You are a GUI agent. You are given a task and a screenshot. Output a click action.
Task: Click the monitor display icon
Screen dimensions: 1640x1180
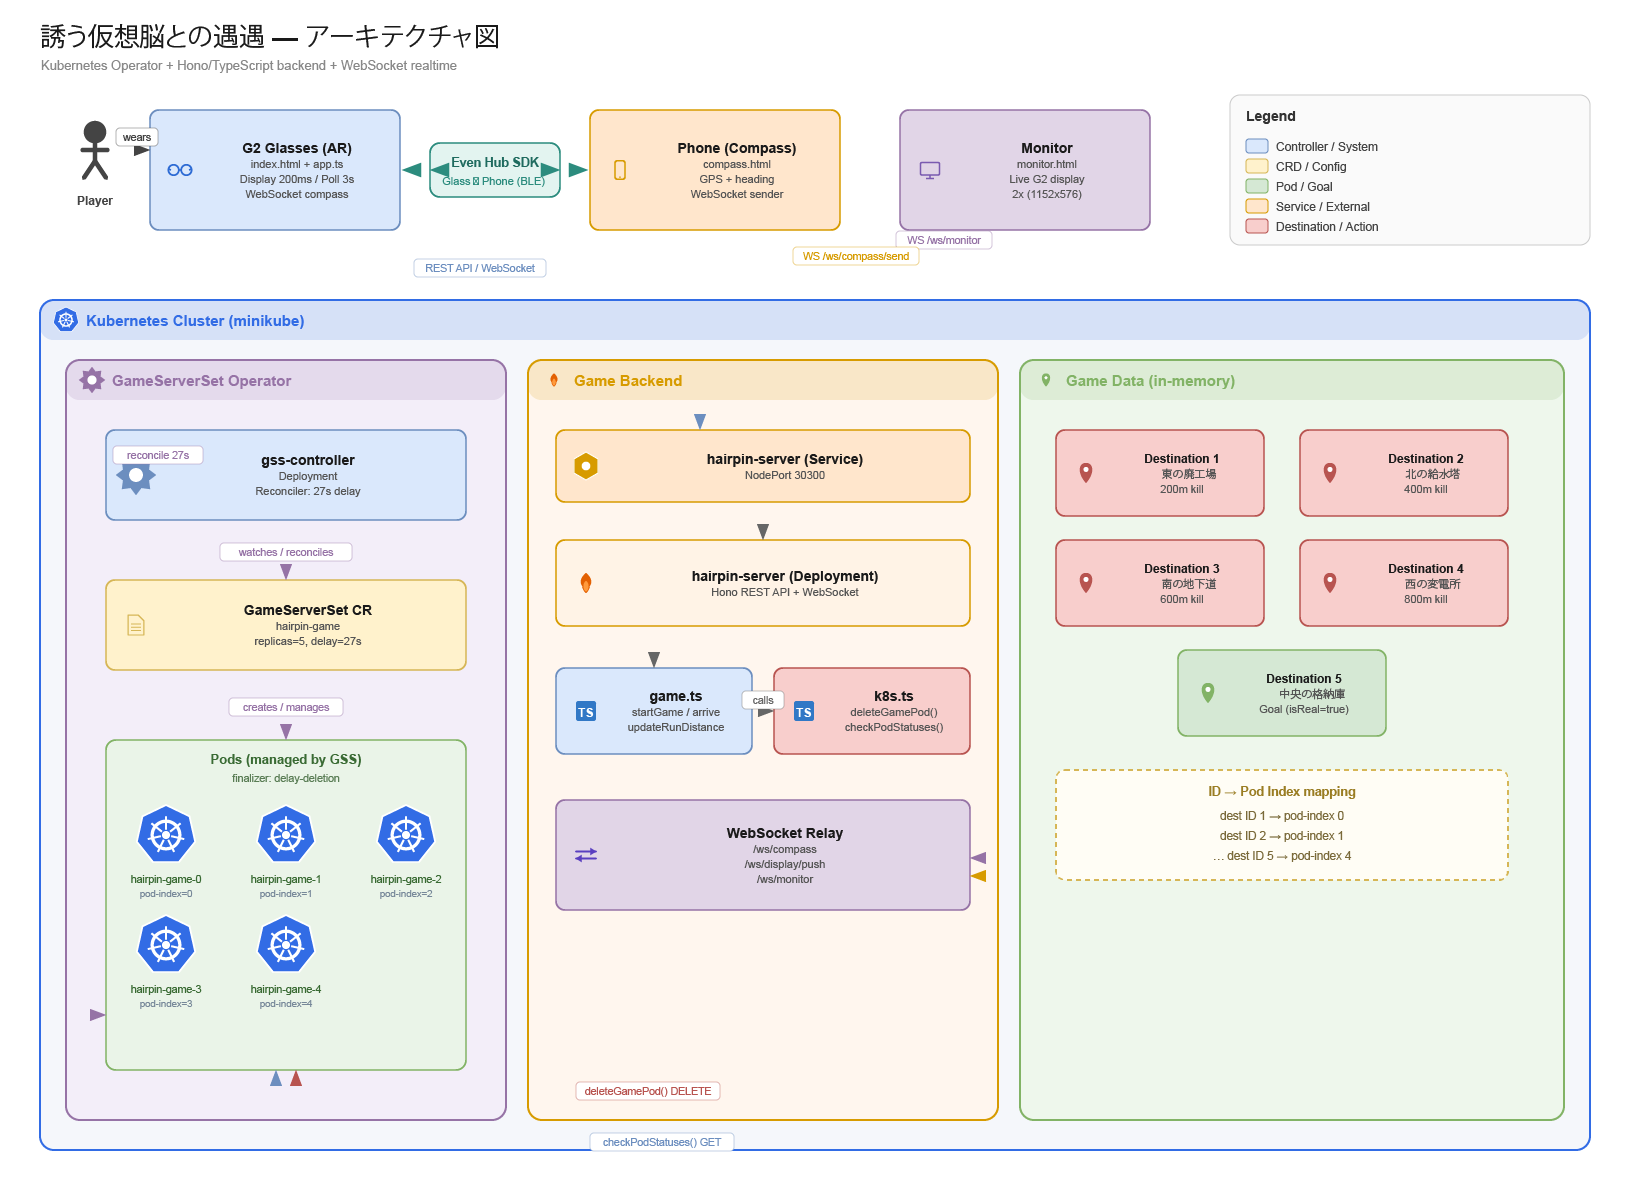(x=930, y=170)
